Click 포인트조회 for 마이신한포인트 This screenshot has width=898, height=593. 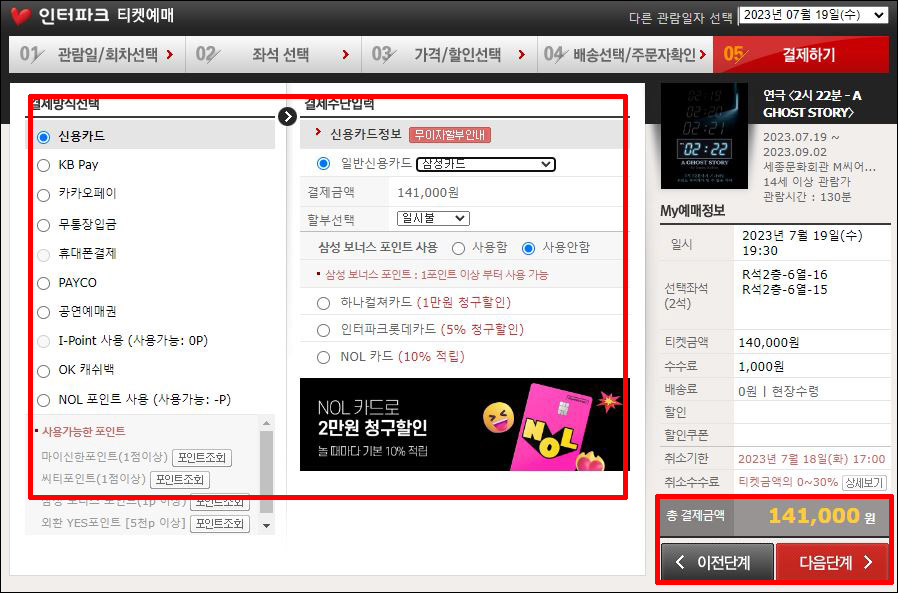tap(202, 458)
